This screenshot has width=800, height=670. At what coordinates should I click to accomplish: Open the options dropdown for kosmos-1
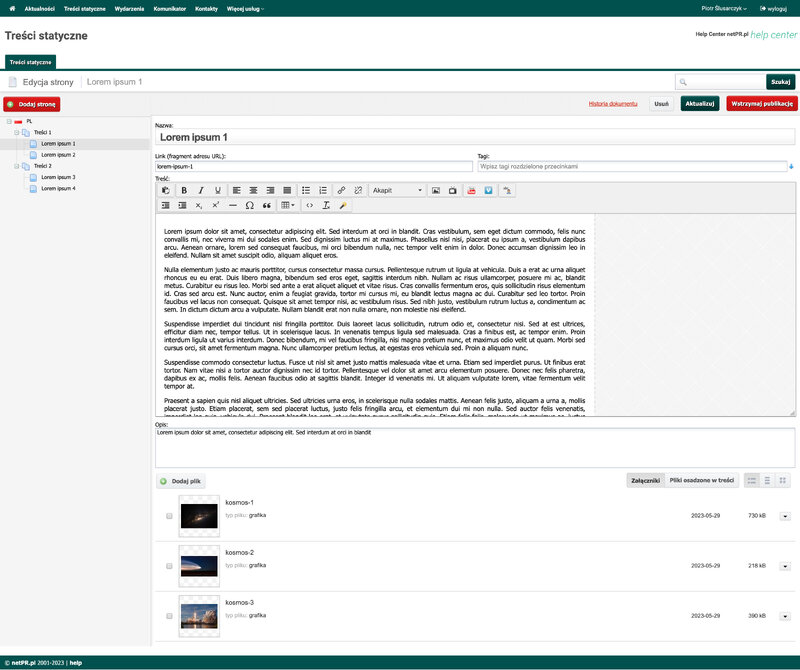coord(784,515)
